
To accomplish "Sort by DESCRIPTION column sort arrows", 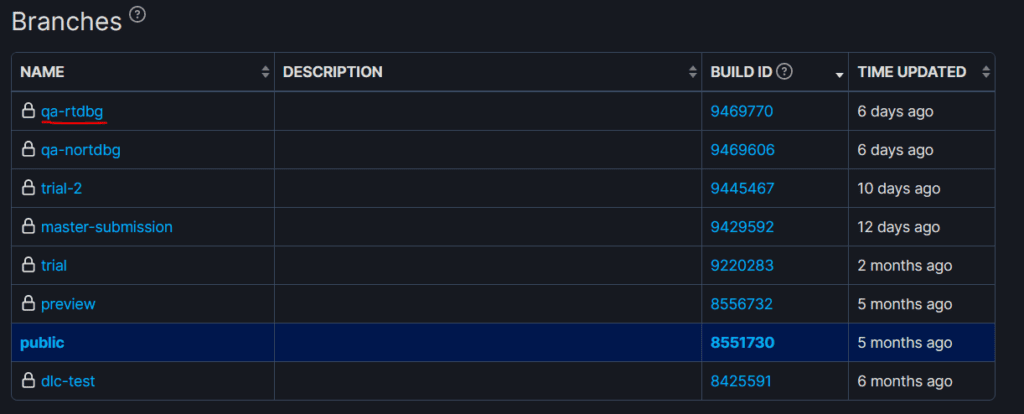I will [693, 72].
